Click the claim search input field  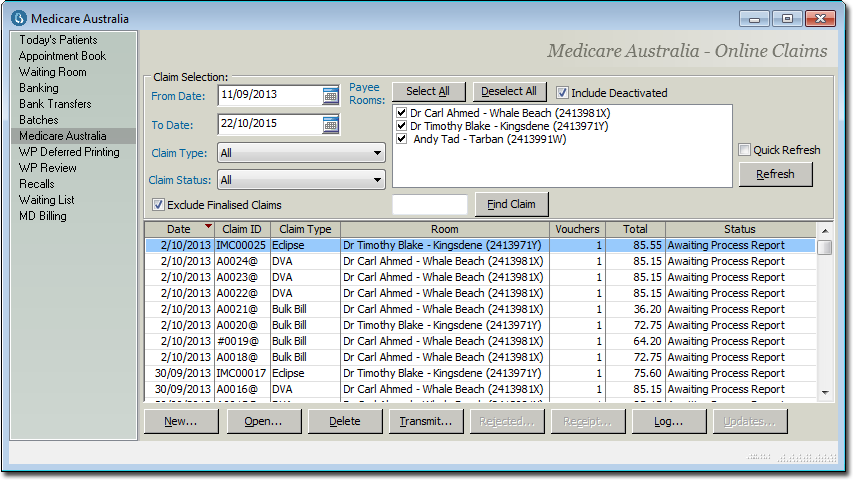pos(430,205)
